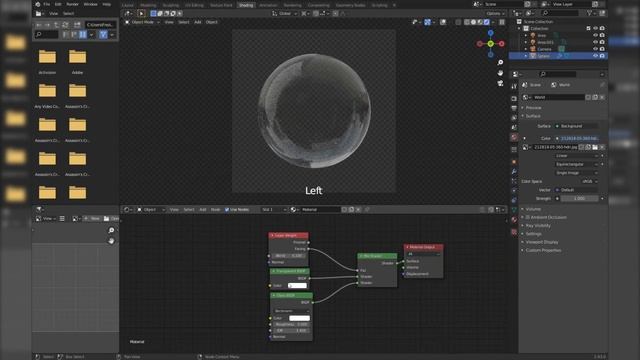Switch to the Animation workspace tab
The width and height of the screenshot is (640, 360).
[268, 5]
